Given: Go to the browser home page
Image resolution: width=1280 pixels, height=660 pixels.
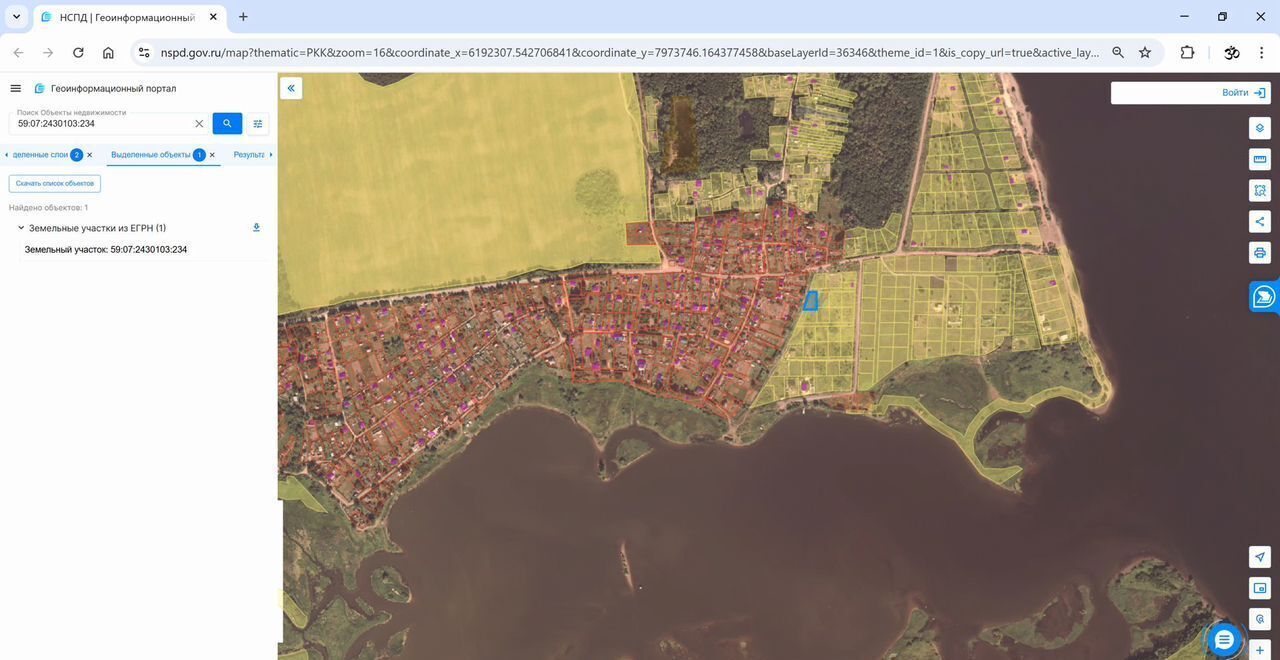Looking at the screenshot, I should (108, 53).
